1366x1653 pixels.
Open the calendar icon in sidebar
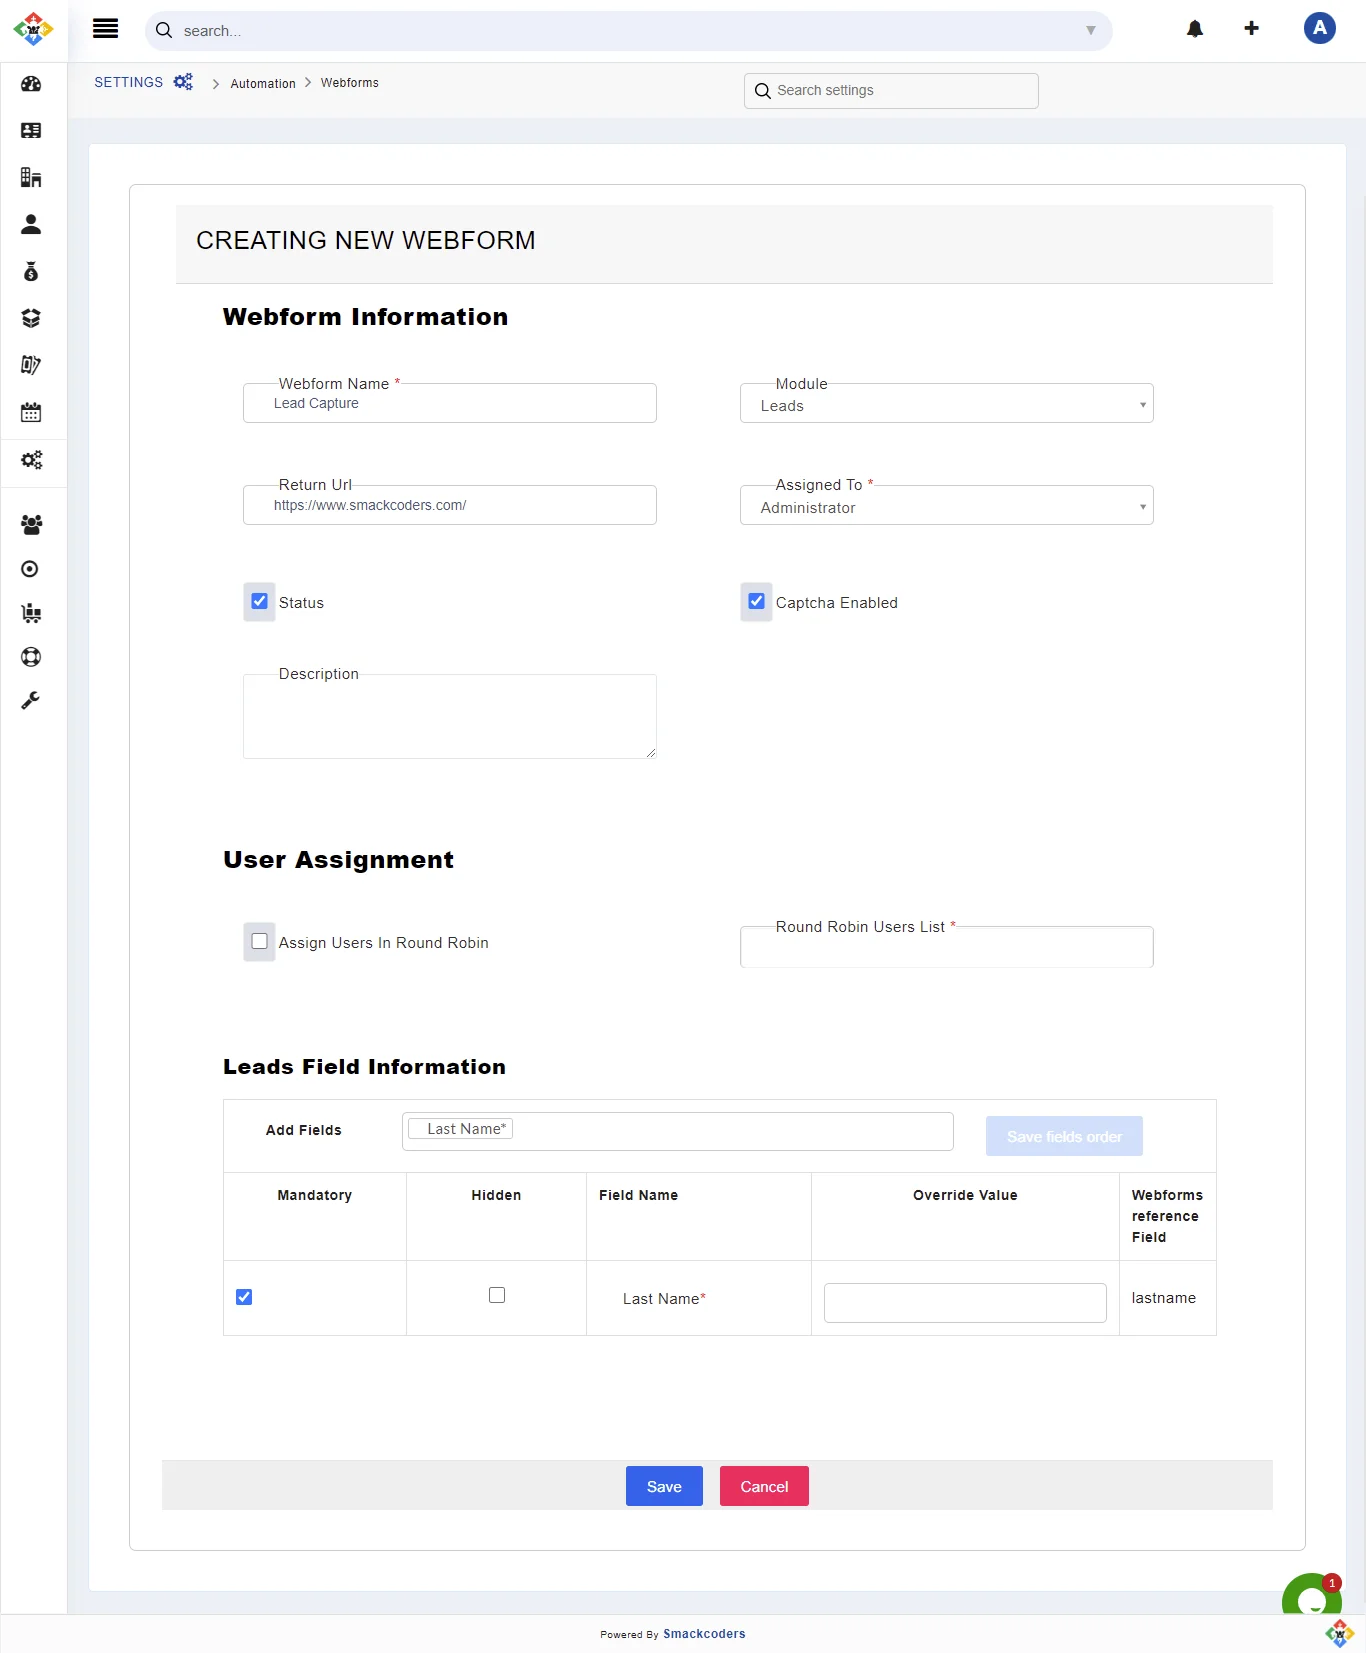click(31, 412)
